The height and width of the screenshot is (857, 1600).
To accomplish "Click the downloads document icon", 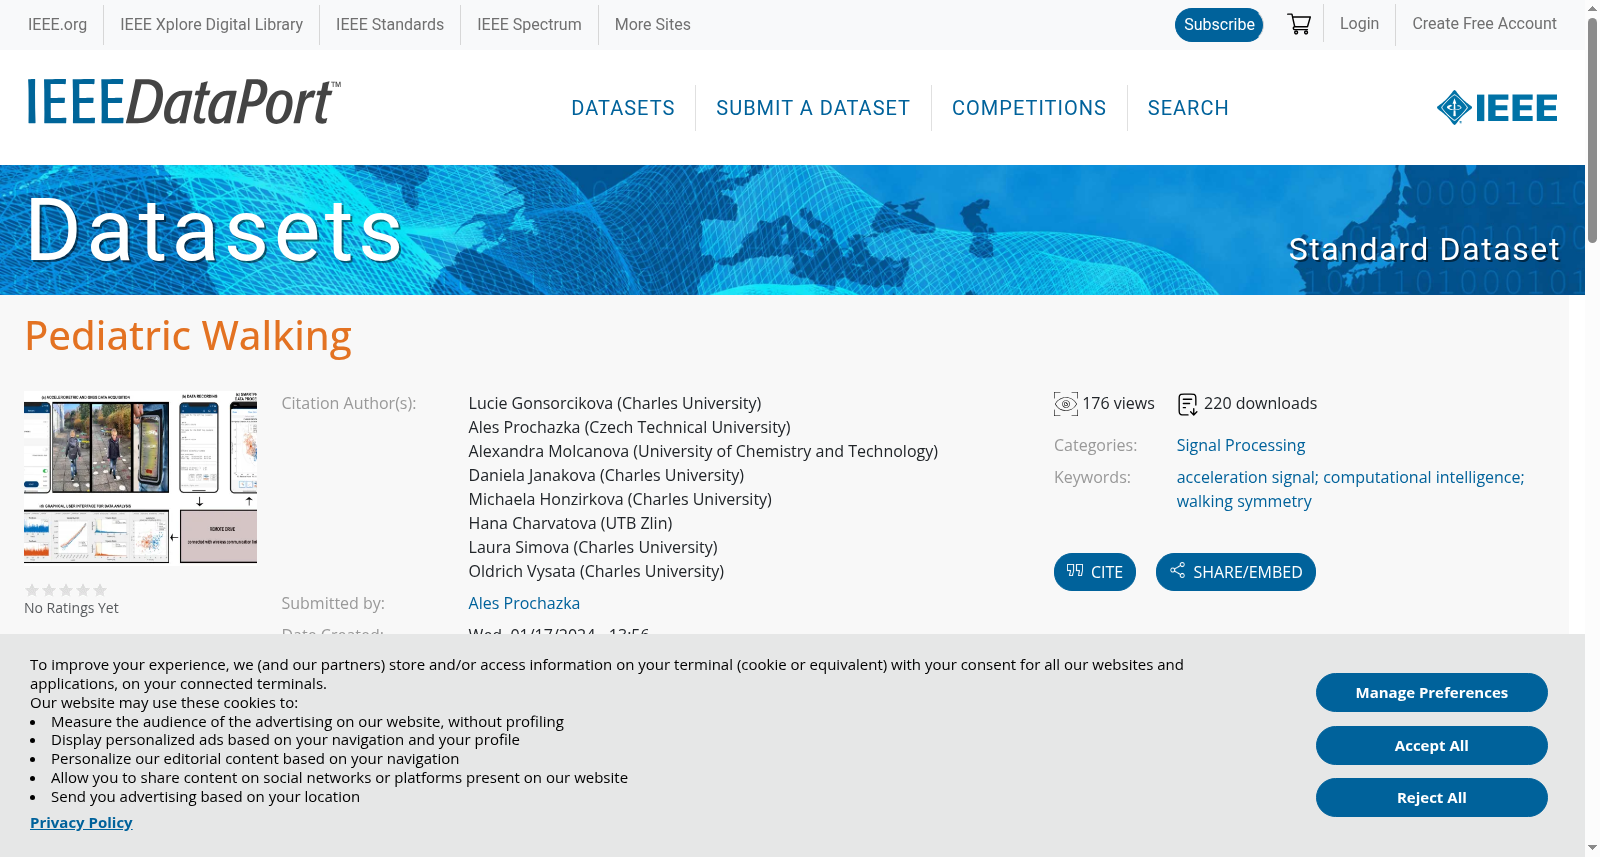I will point(1188,404).
